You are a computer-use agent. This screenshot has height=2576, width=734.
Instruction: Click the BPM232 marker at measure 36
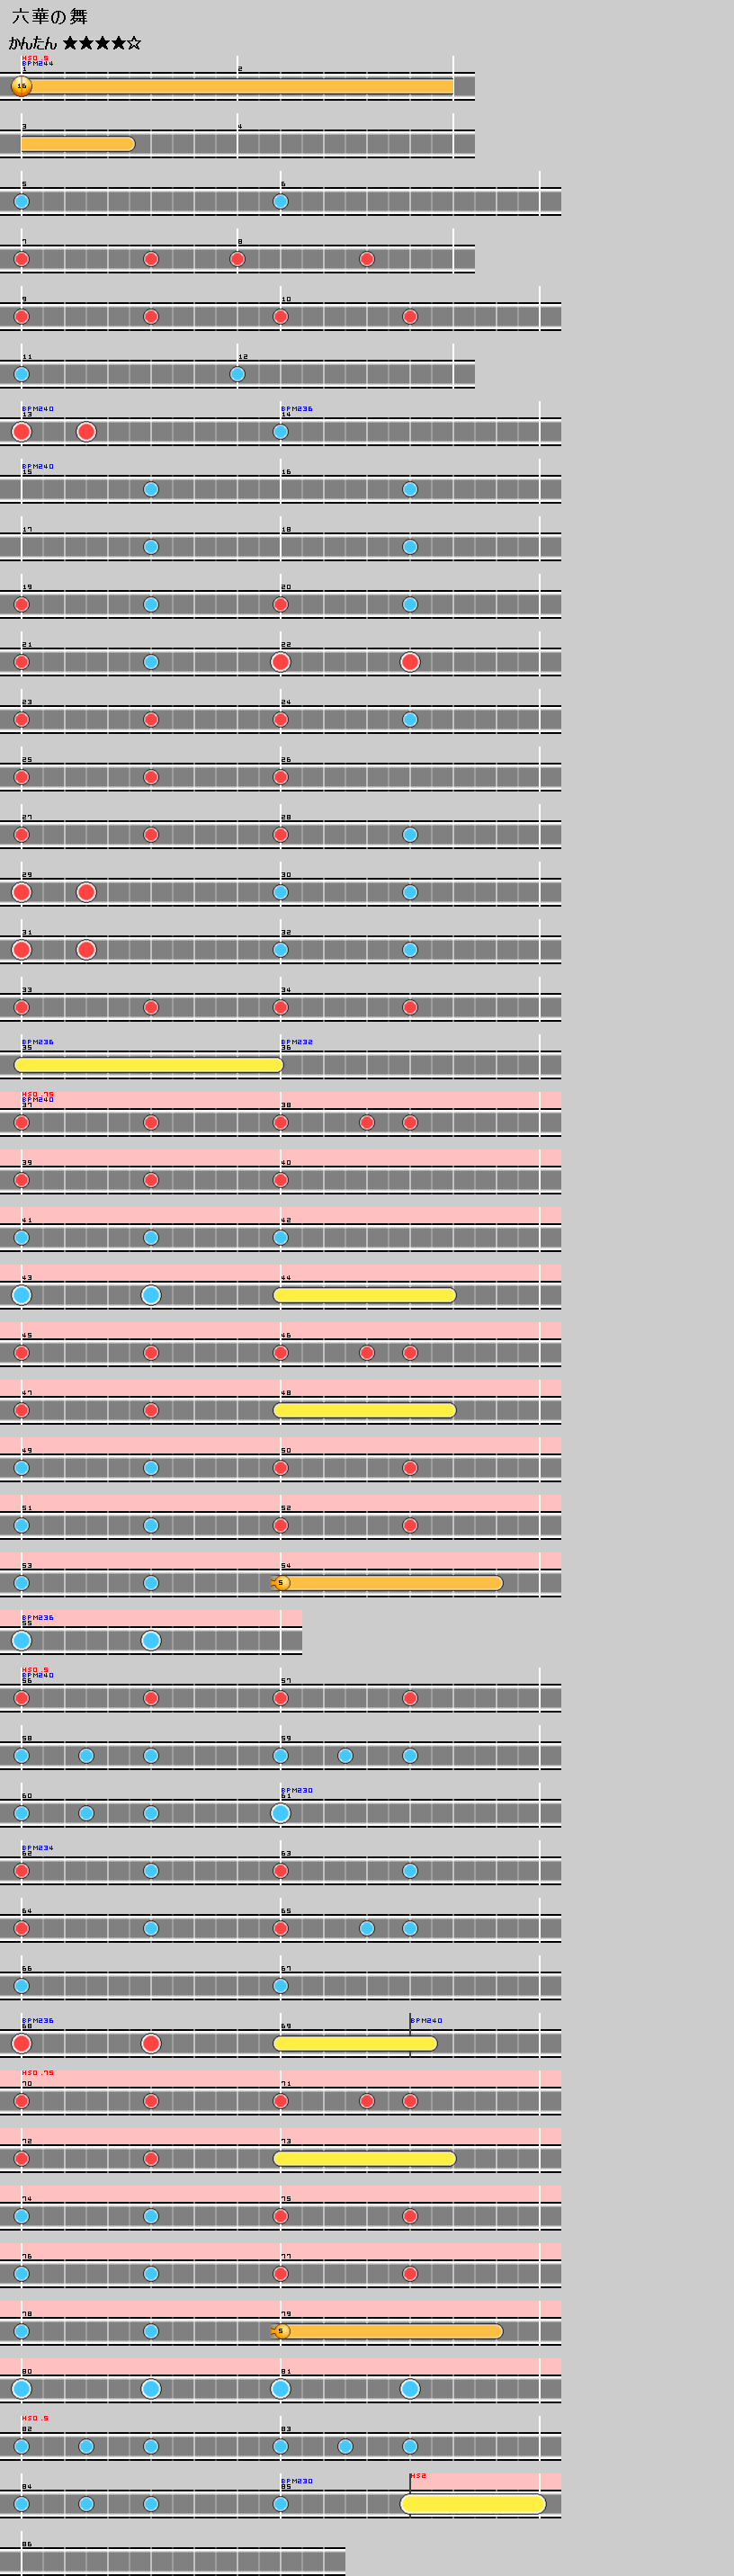tap(296, 1042)
